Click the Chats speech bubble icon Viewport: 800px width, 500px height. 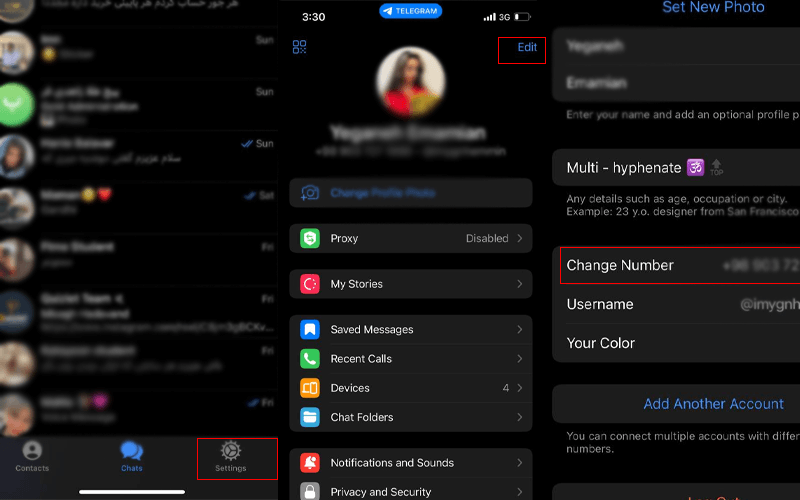132,451
